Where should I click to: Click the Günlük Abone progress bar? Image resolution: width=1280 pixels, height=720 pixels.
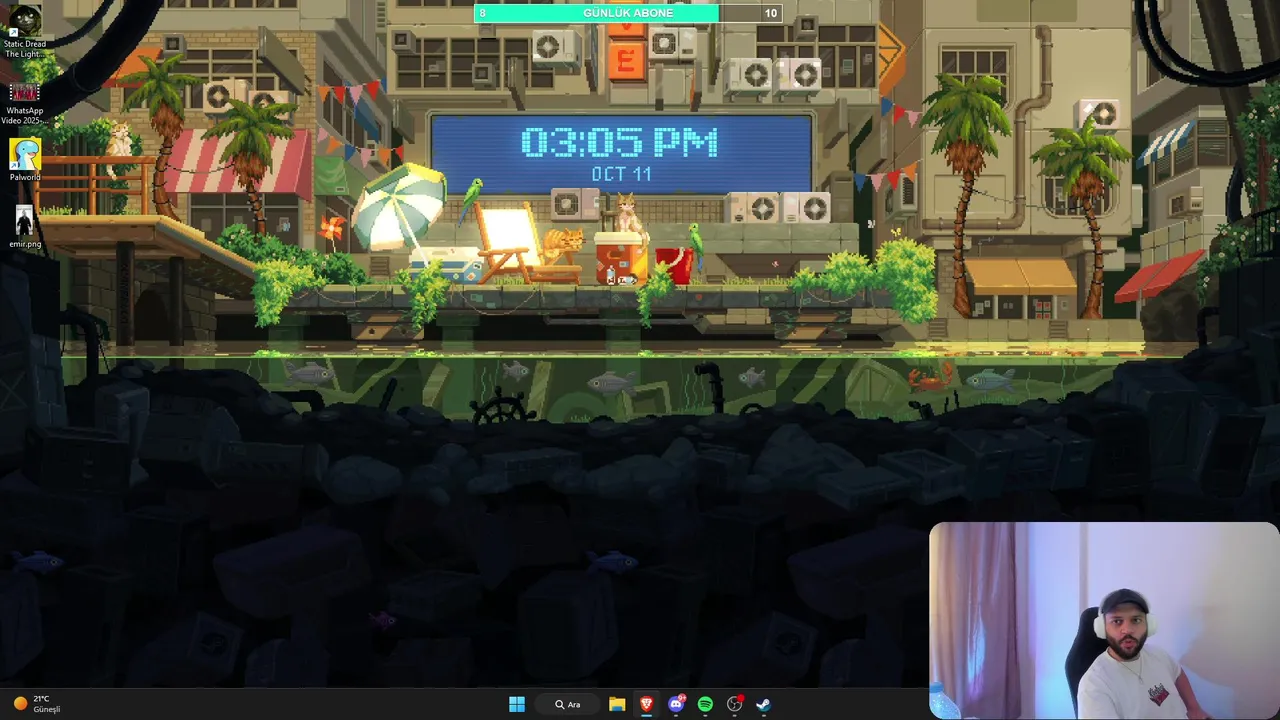coord(628,13)
